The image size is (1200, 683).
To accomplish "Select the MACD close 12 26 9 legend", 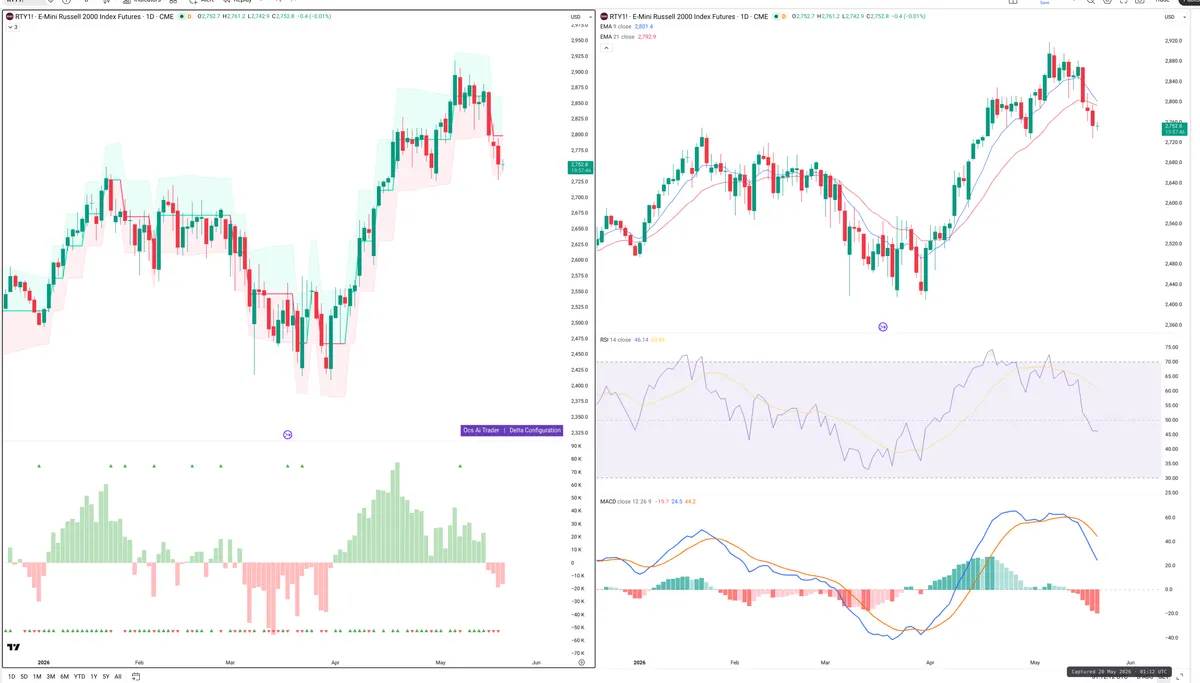I will point(625,501).
